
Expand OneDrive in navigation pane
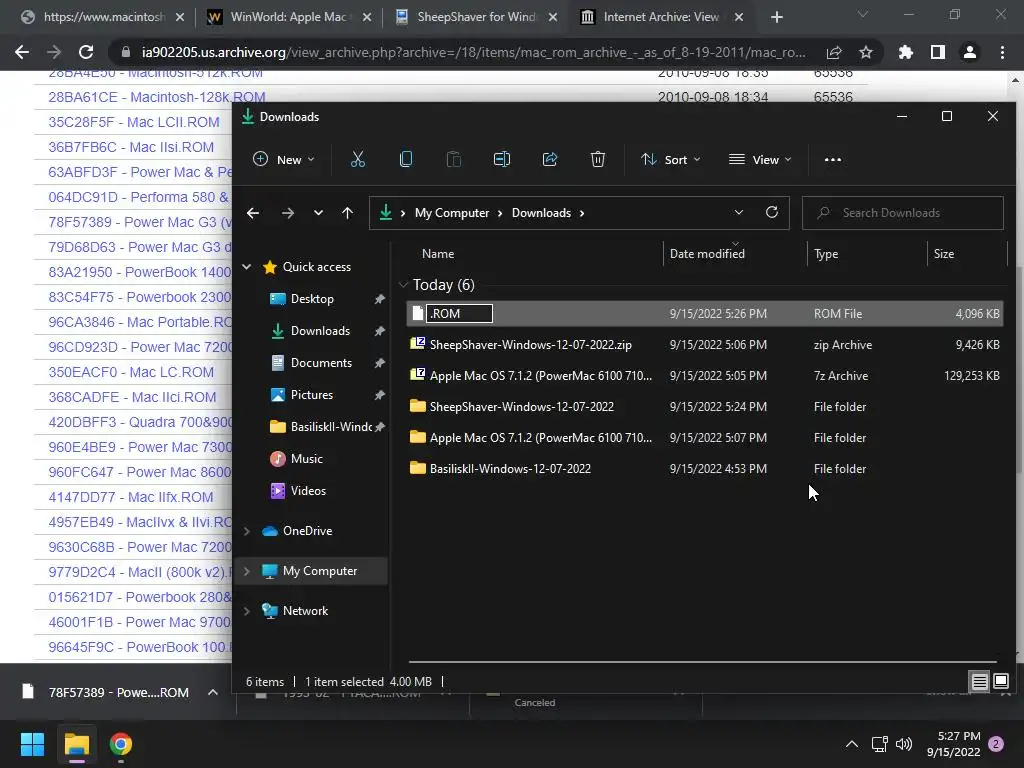(247, 531)
